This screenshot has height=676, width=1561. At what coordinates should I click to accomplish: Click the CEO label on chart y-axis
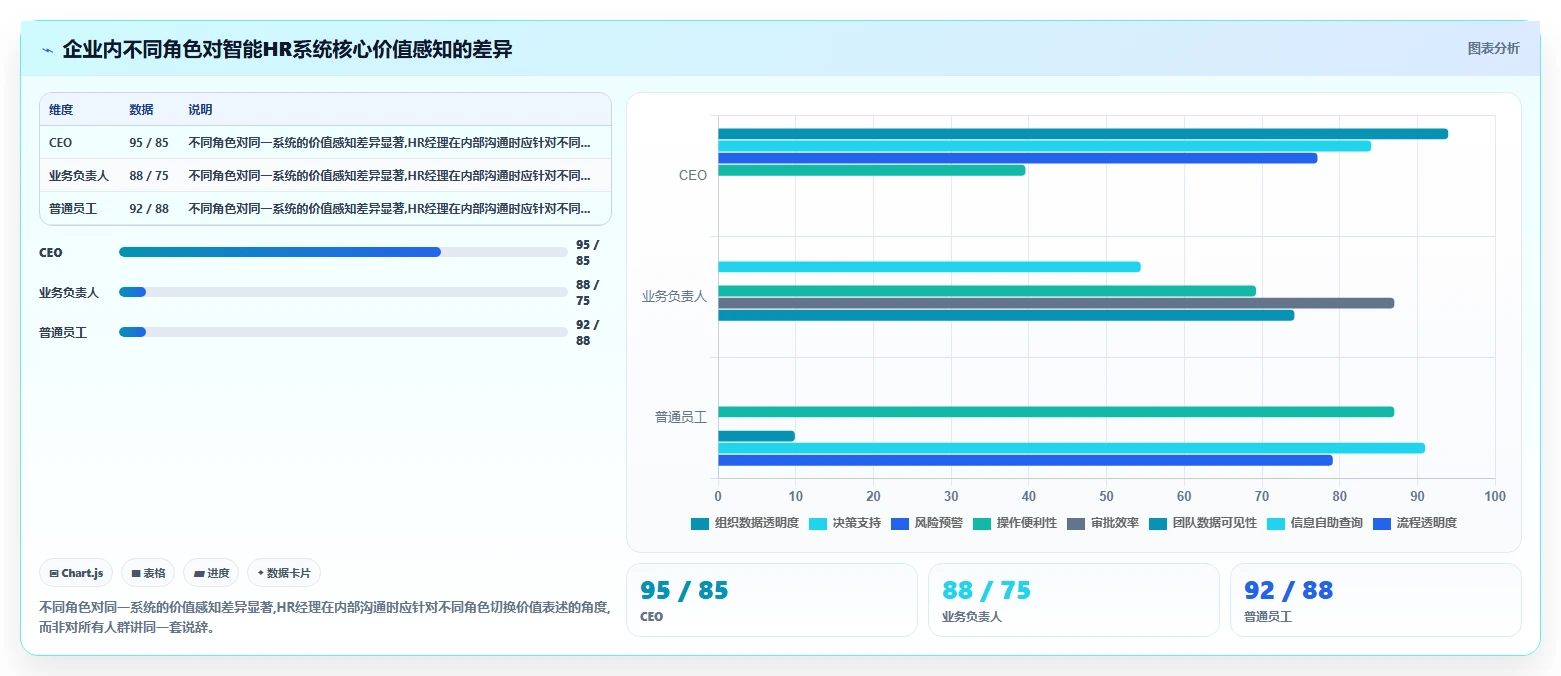692,175
